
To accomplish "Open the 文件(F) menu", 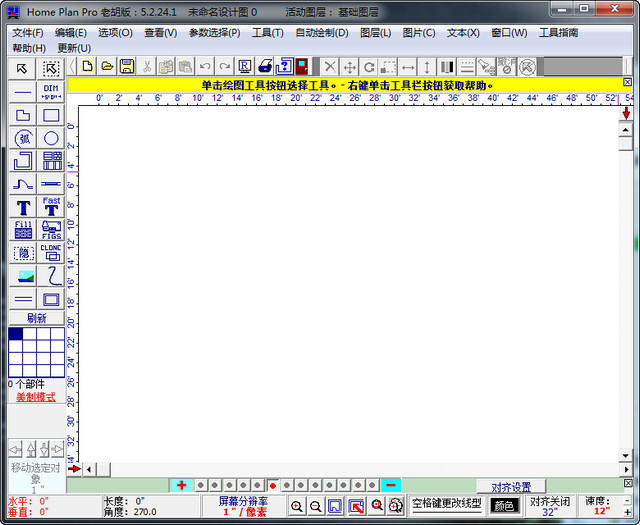I will click(x=28, y=33).
